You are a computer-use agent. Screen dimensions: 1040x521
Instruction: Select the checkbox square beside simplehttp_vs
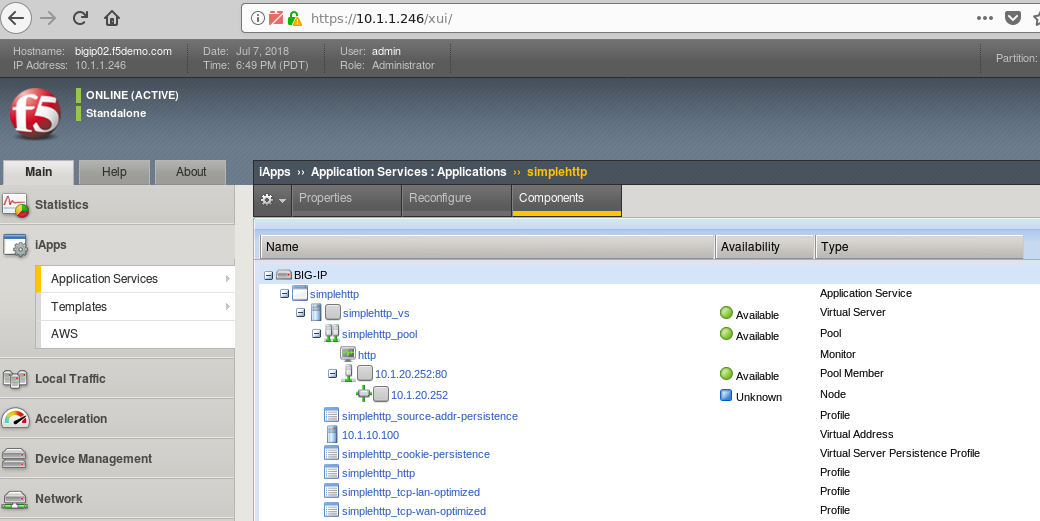coord(333,312)
